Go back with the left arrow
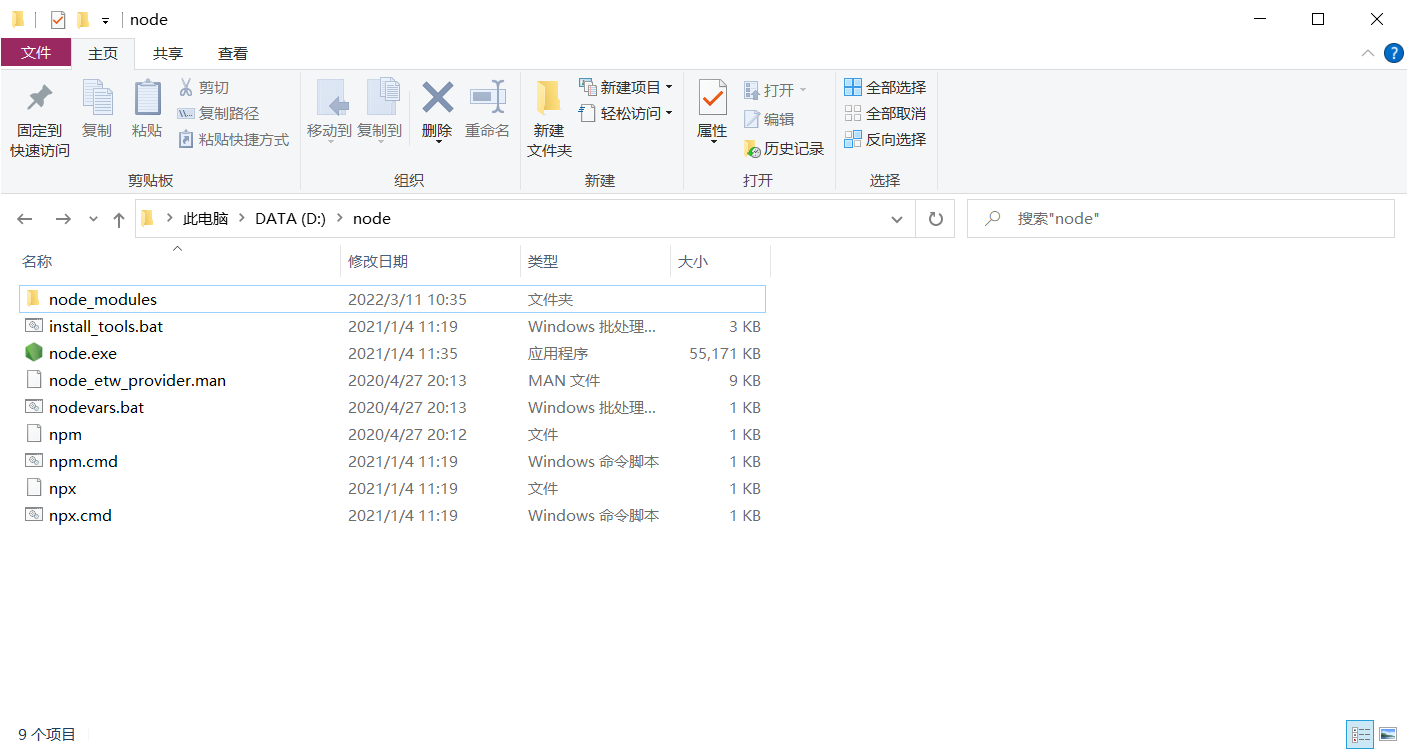The image size is (1408, 750). coord(25,219)
